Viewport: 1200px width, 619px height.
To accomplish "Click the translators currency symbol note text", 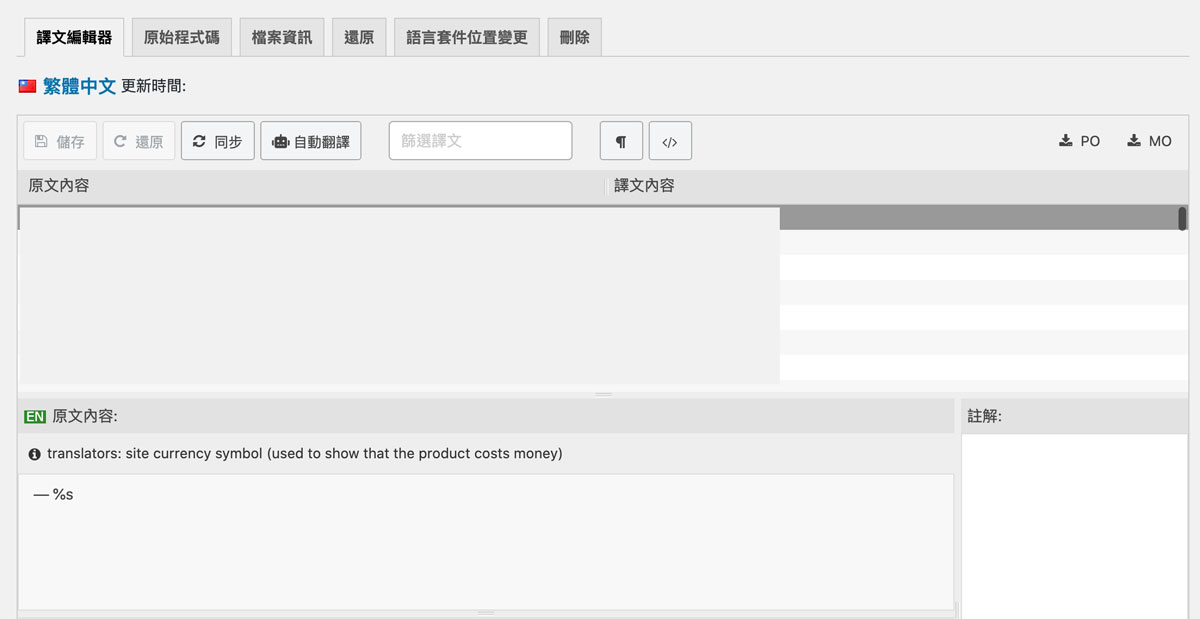I will coord(305,454).
